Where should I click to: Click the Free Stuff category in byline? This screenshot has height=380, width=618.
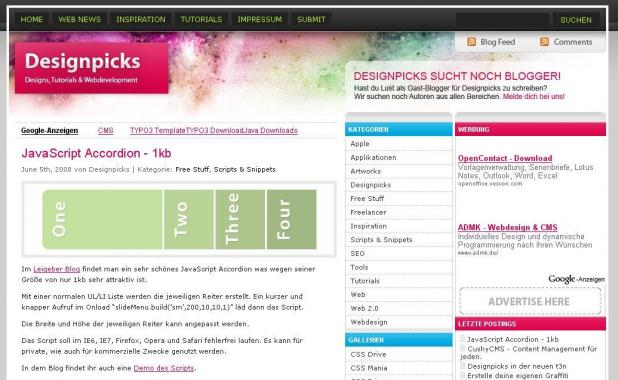(x=192, y=170)
